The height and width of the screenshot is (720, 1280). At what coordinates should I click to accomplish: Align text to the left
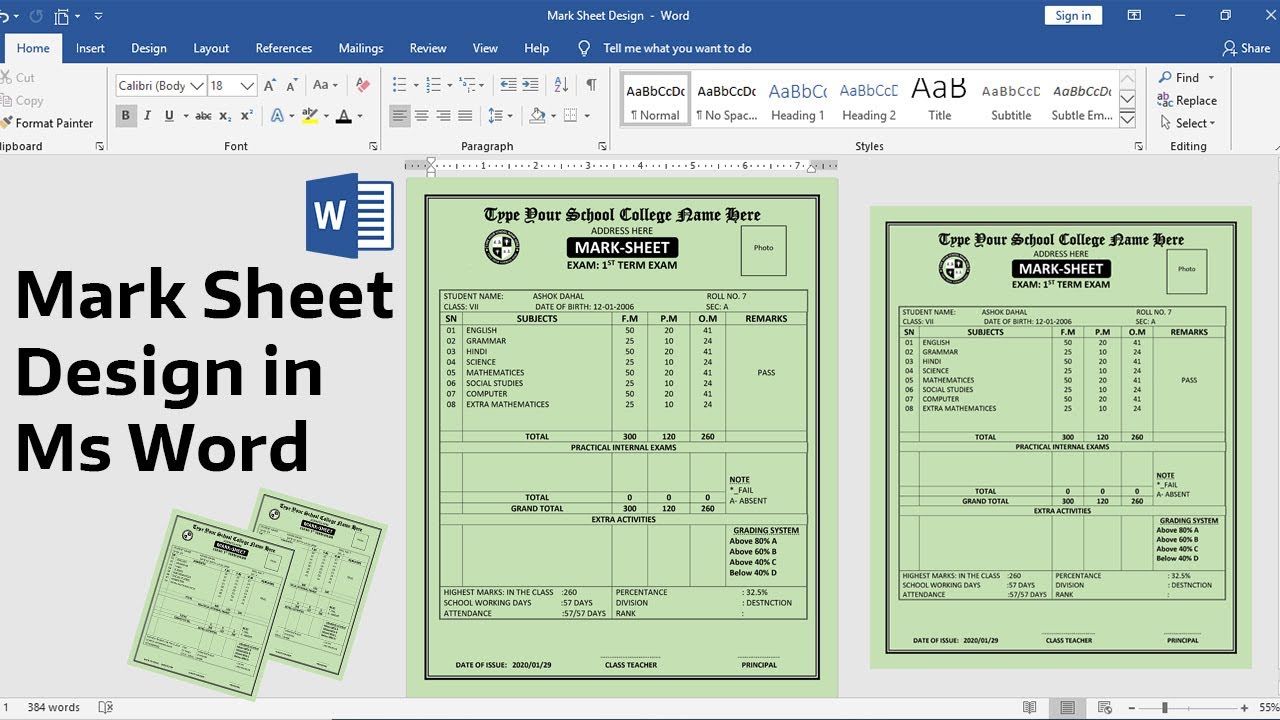click(x=400, y=116)
